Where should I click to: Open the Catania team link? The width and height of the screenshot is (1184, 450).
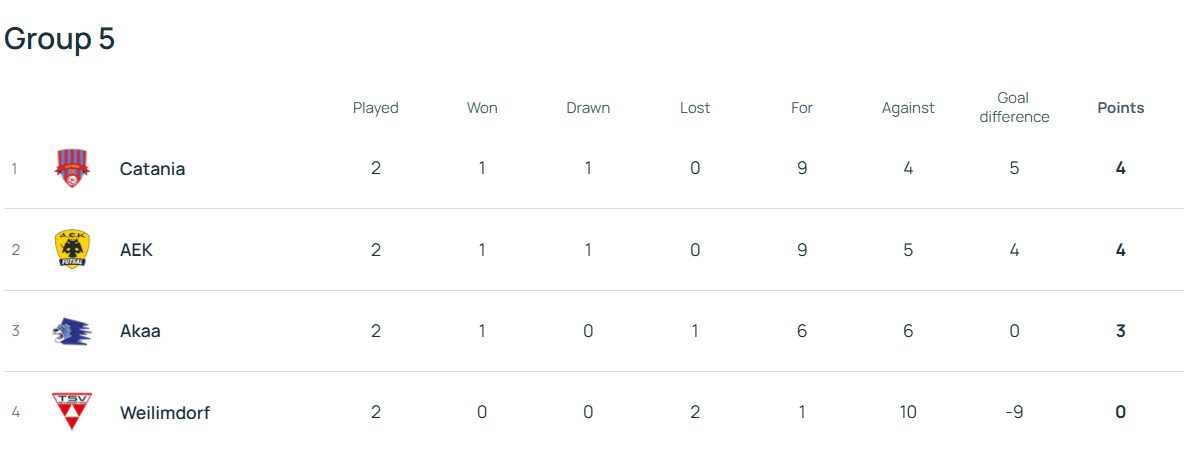[152, 168]
